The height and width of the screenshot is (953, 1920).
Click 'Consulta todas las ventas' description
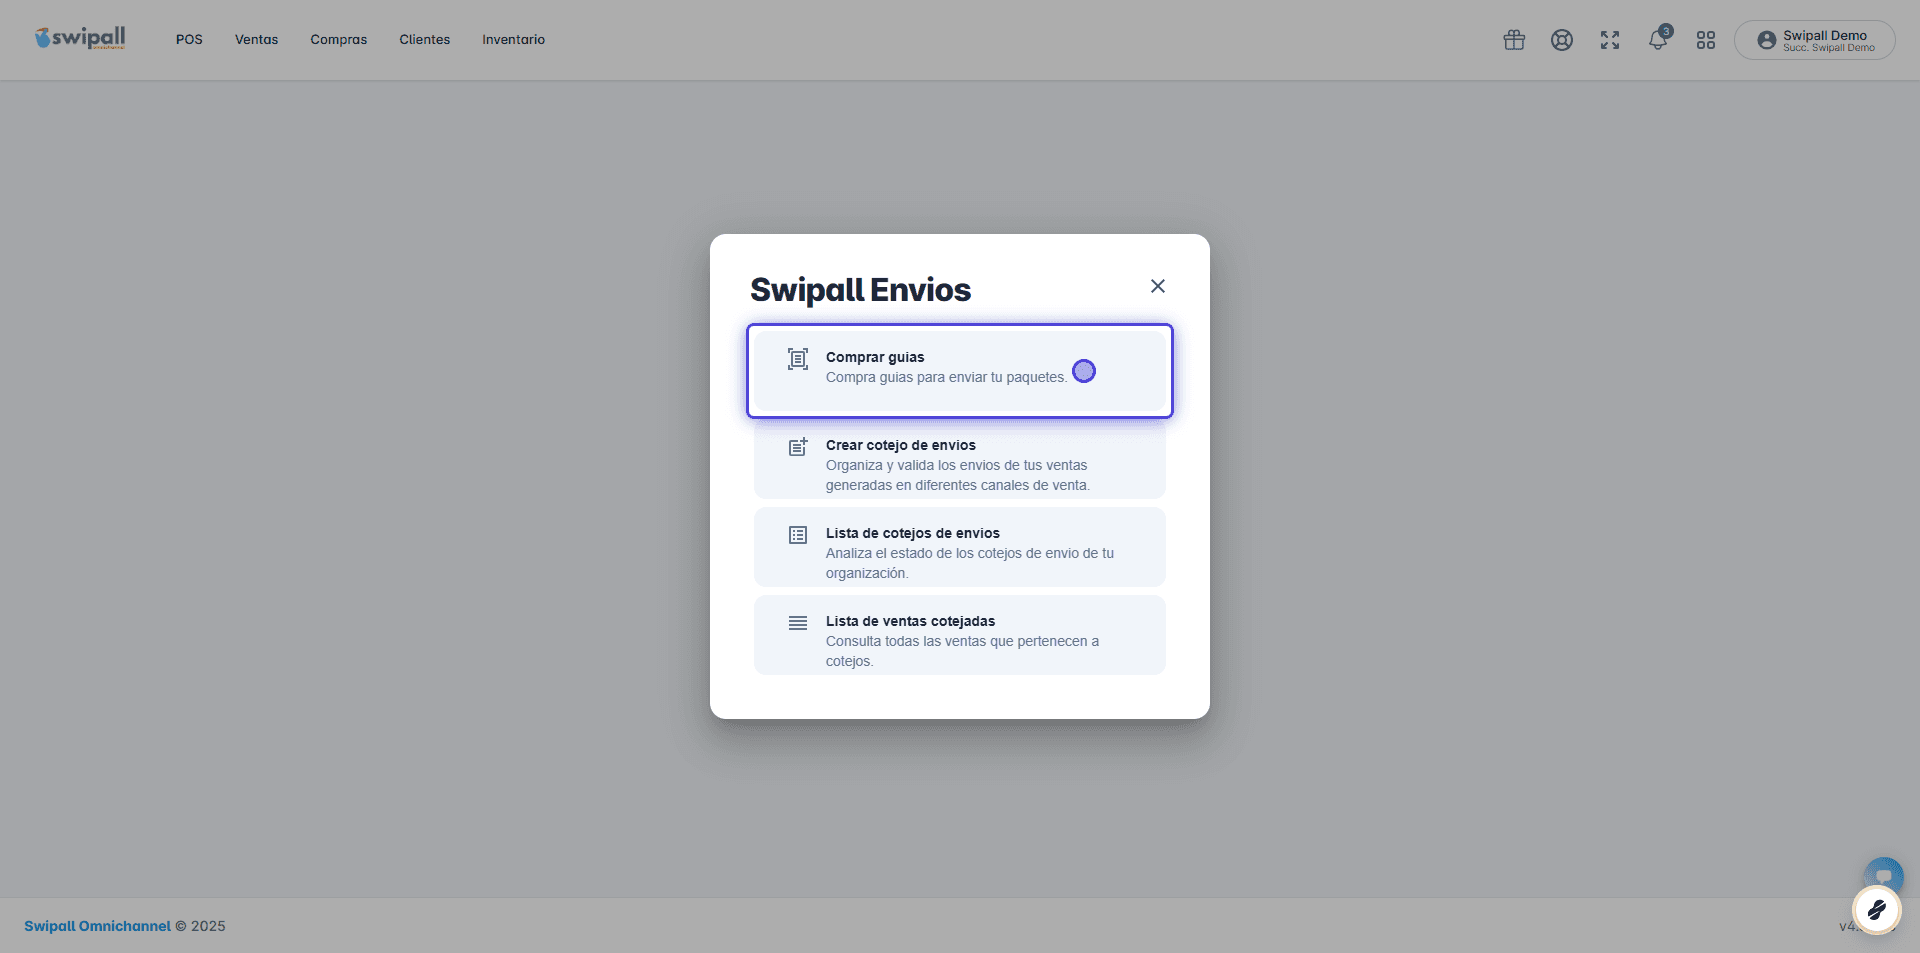click(962, 651)
